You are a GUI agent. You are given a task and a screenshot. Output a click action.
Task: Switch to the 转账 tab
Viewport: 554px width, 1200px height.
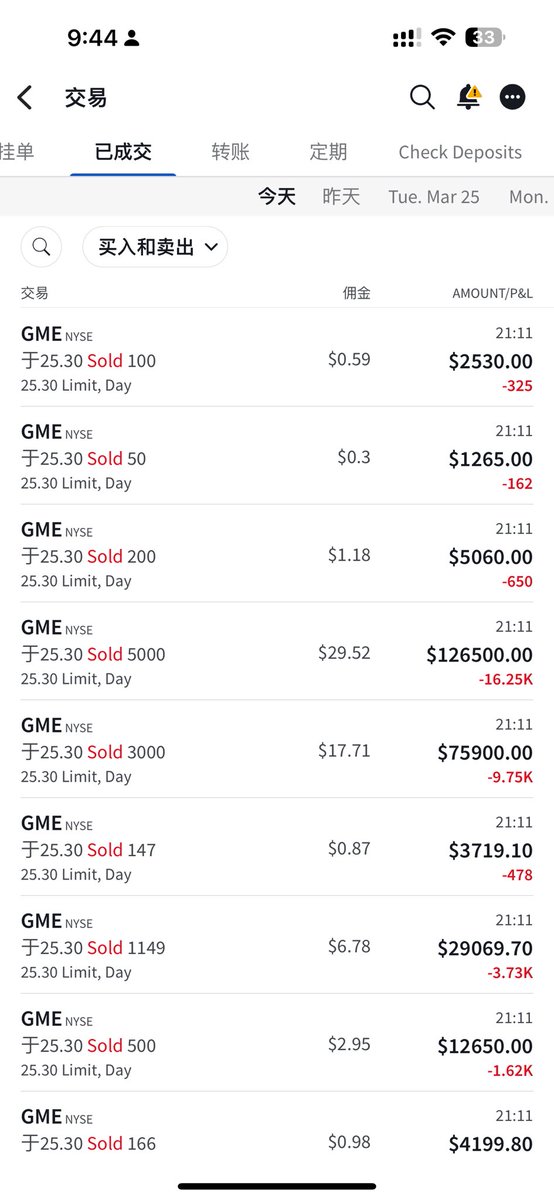pyautogui.click(x=230, y=152)
